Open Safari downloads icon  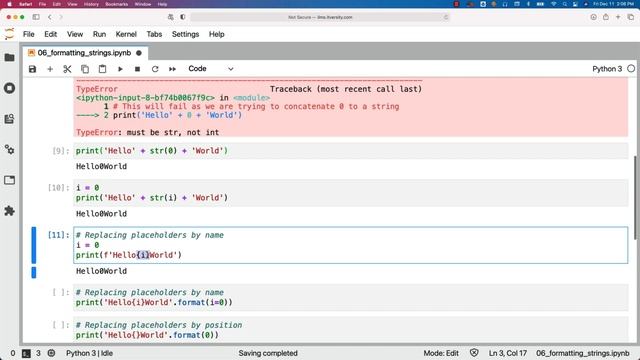593,17
